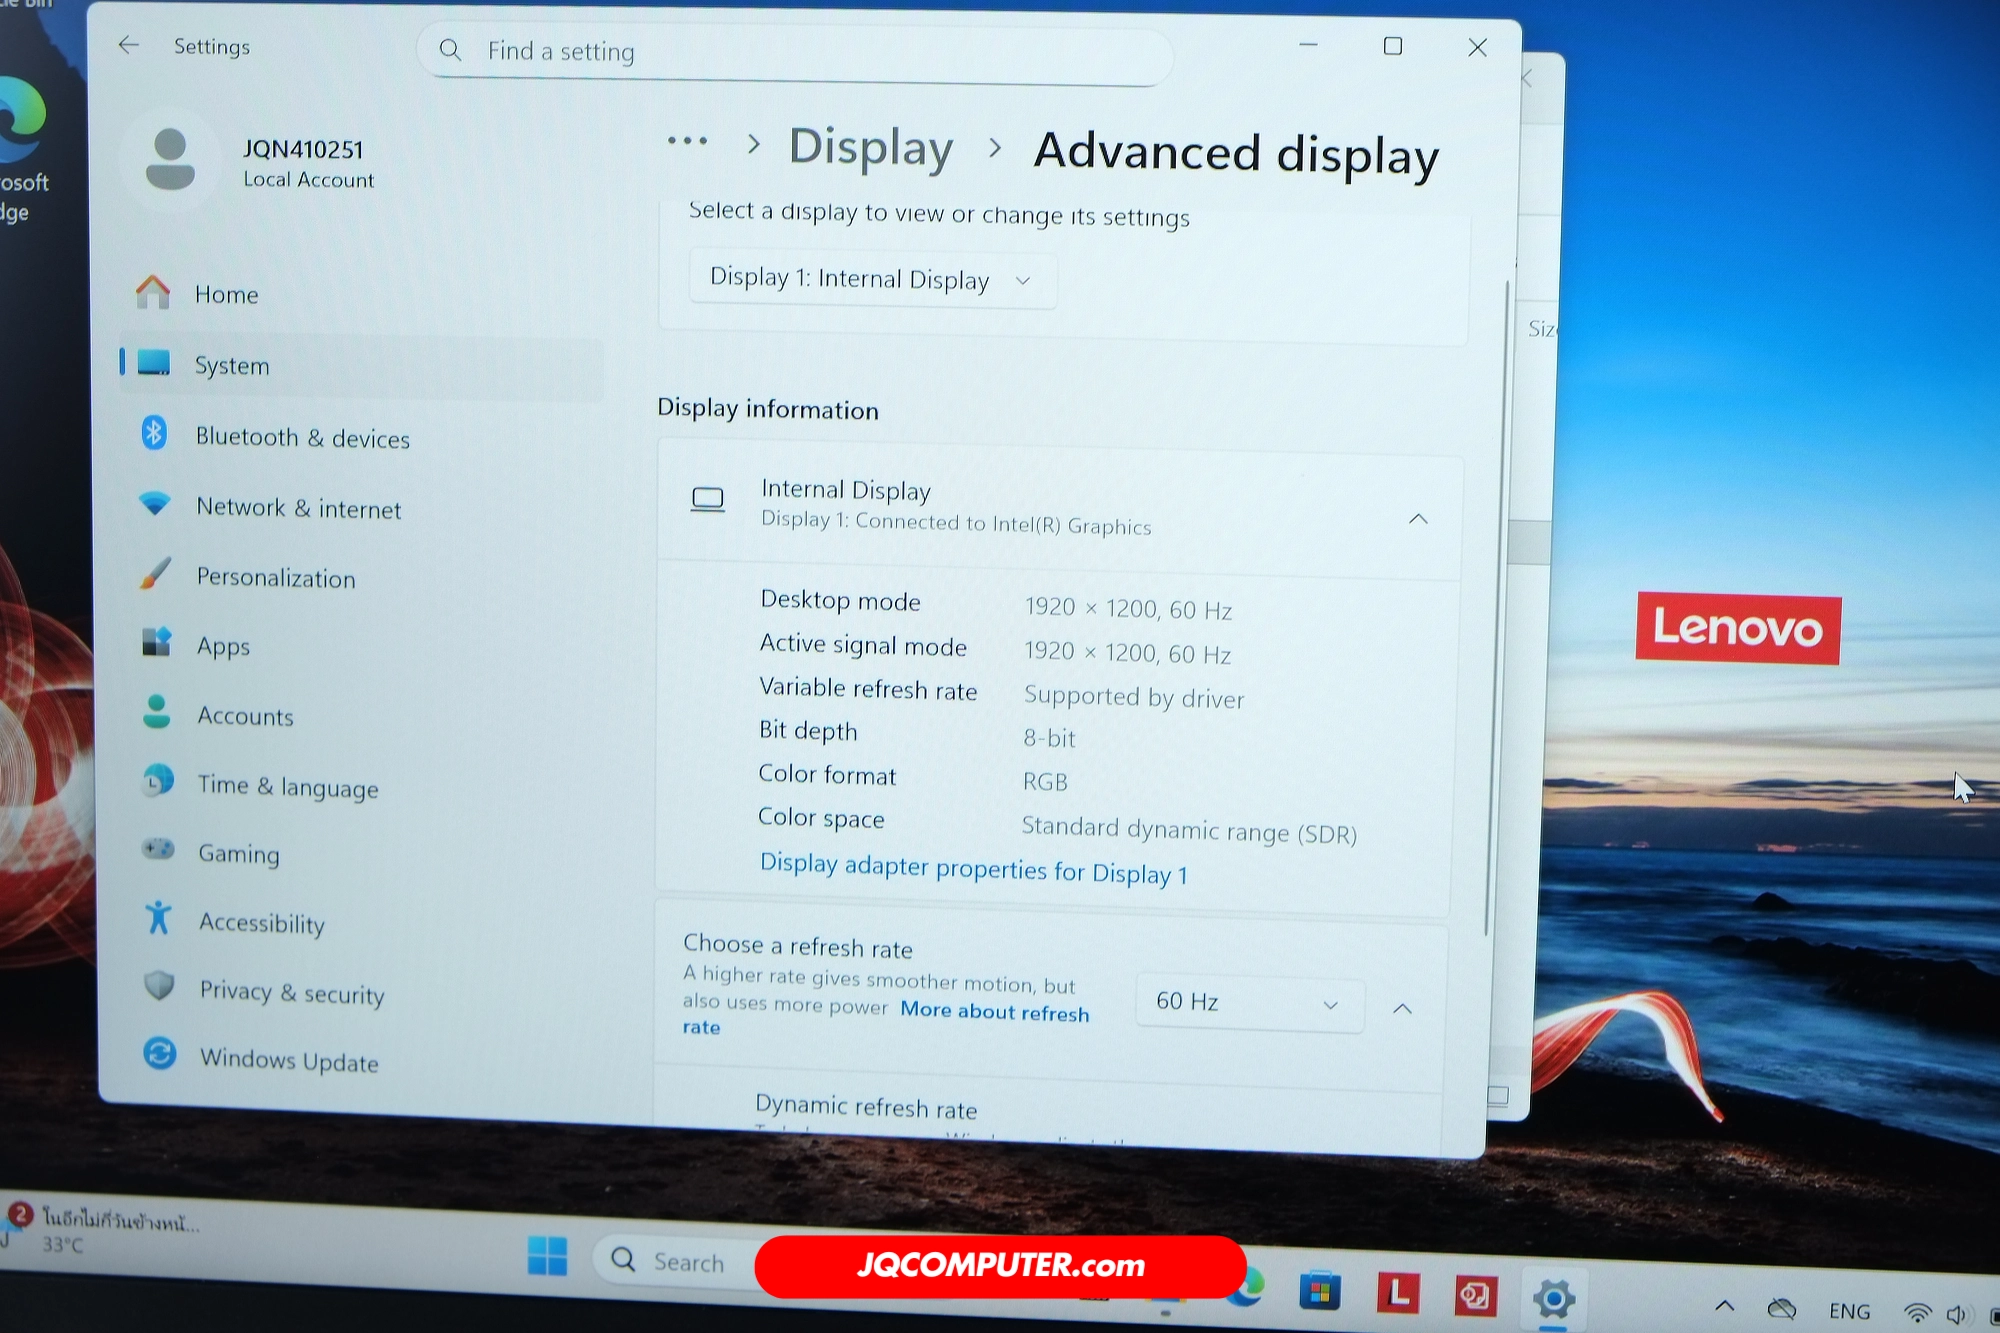The height and width of the screenshot is (1333, 2000).
Task: Click the back arrow in Settings
Action: 128,45
